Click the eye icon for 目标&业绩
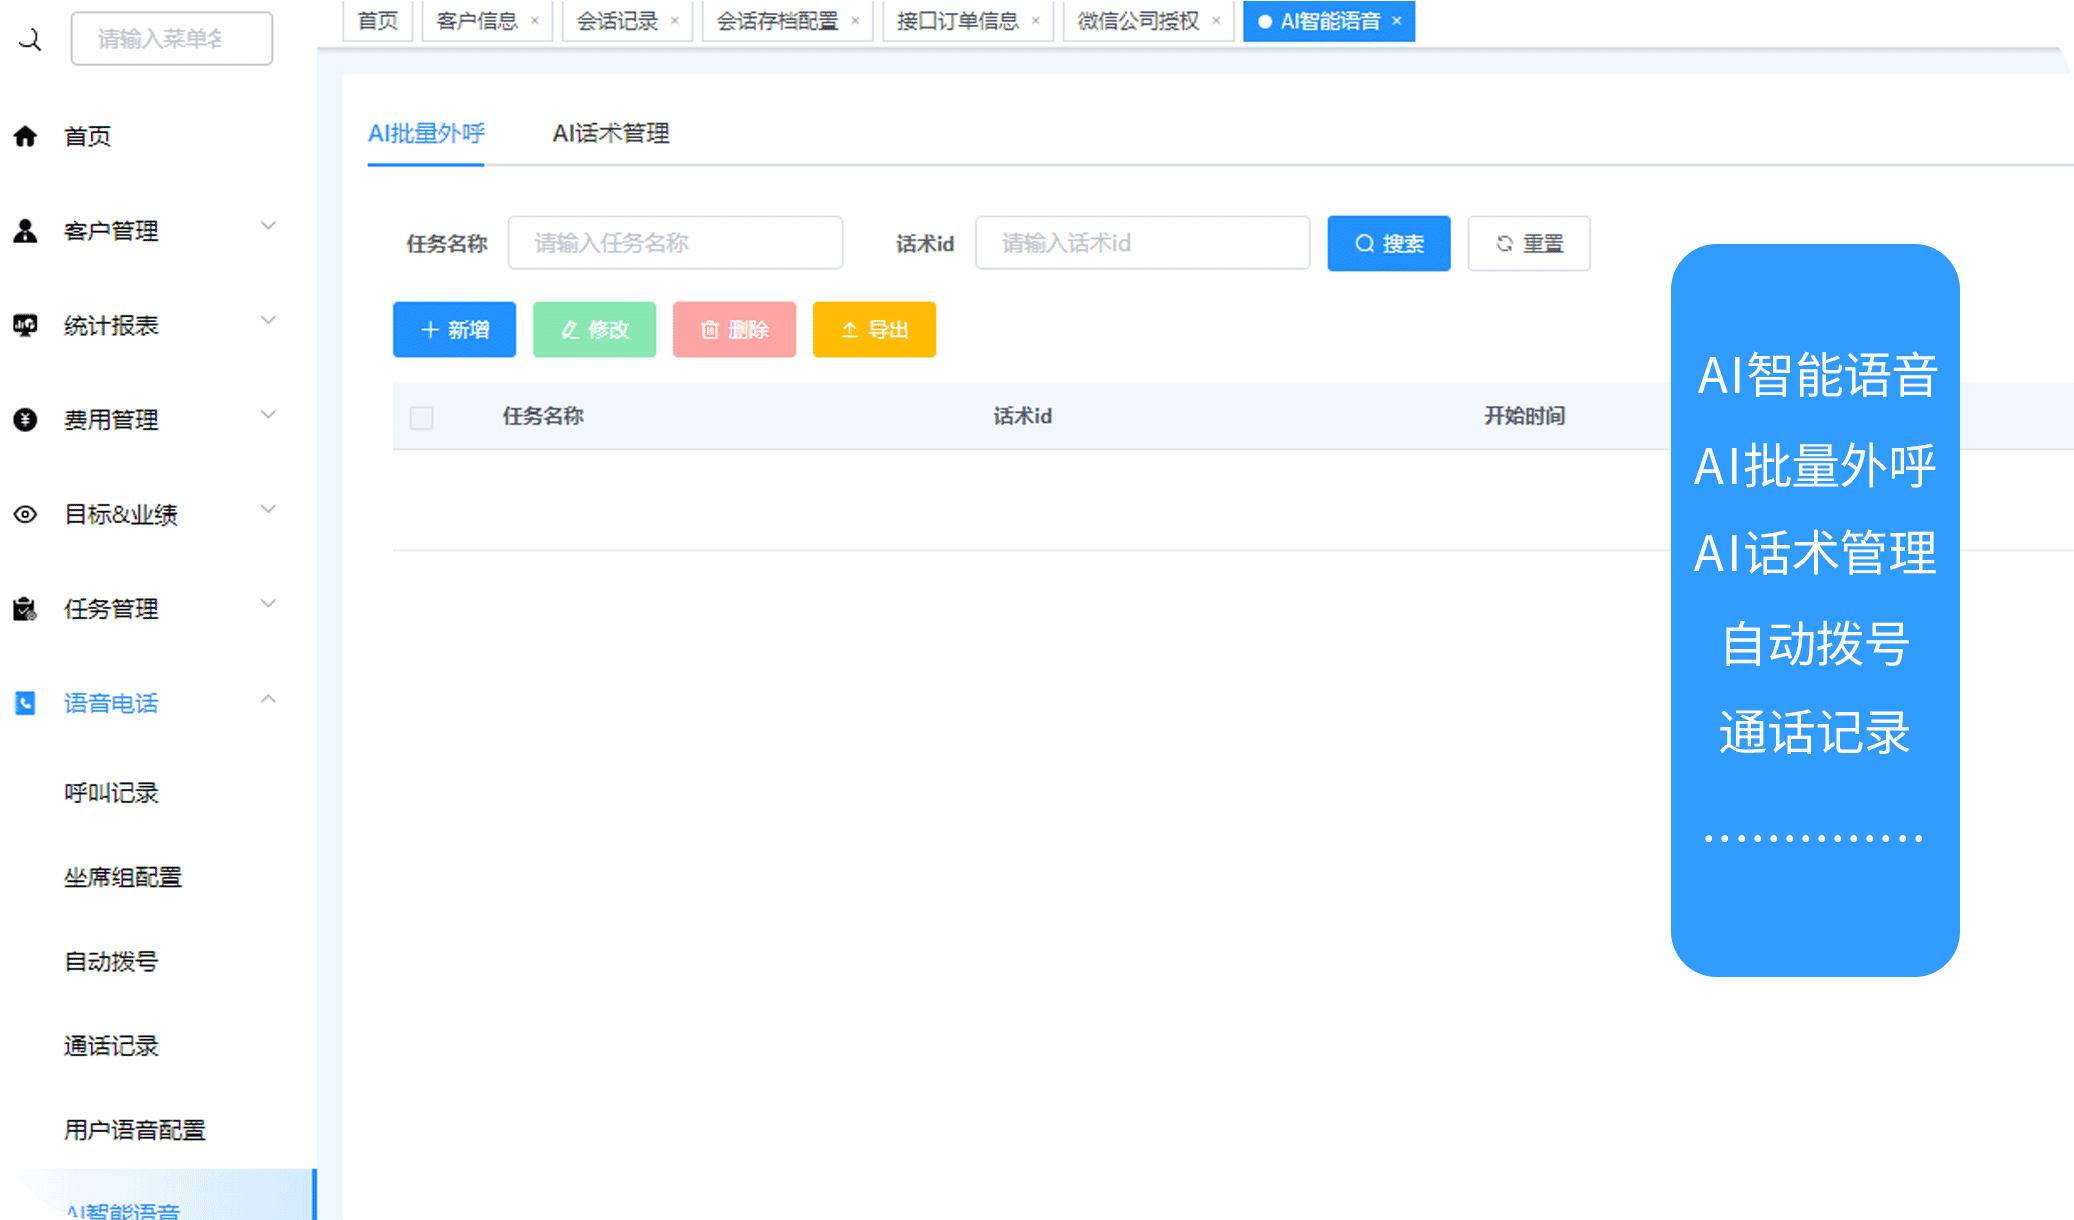 coord(25,514)
